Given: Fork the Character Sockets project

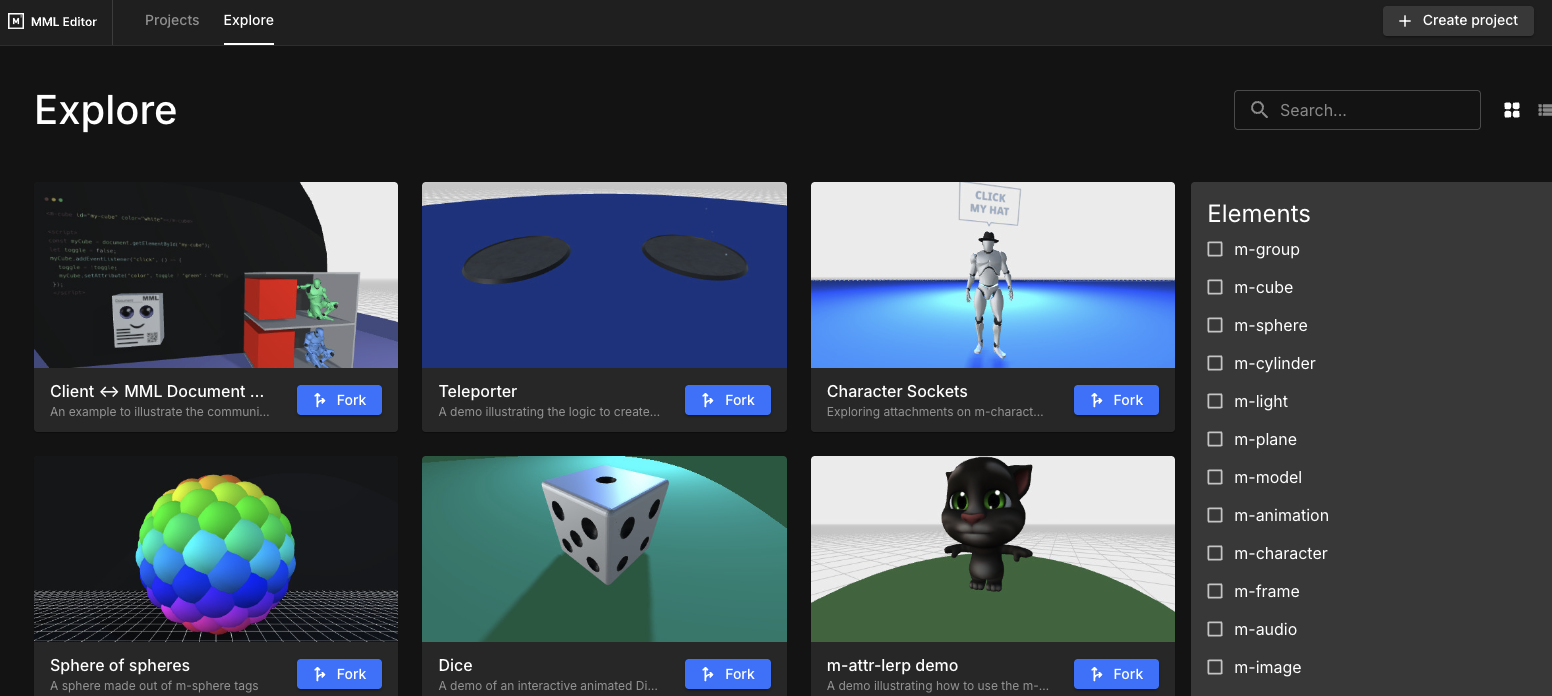Looking at the screenshot, I should coord(1116,400).
